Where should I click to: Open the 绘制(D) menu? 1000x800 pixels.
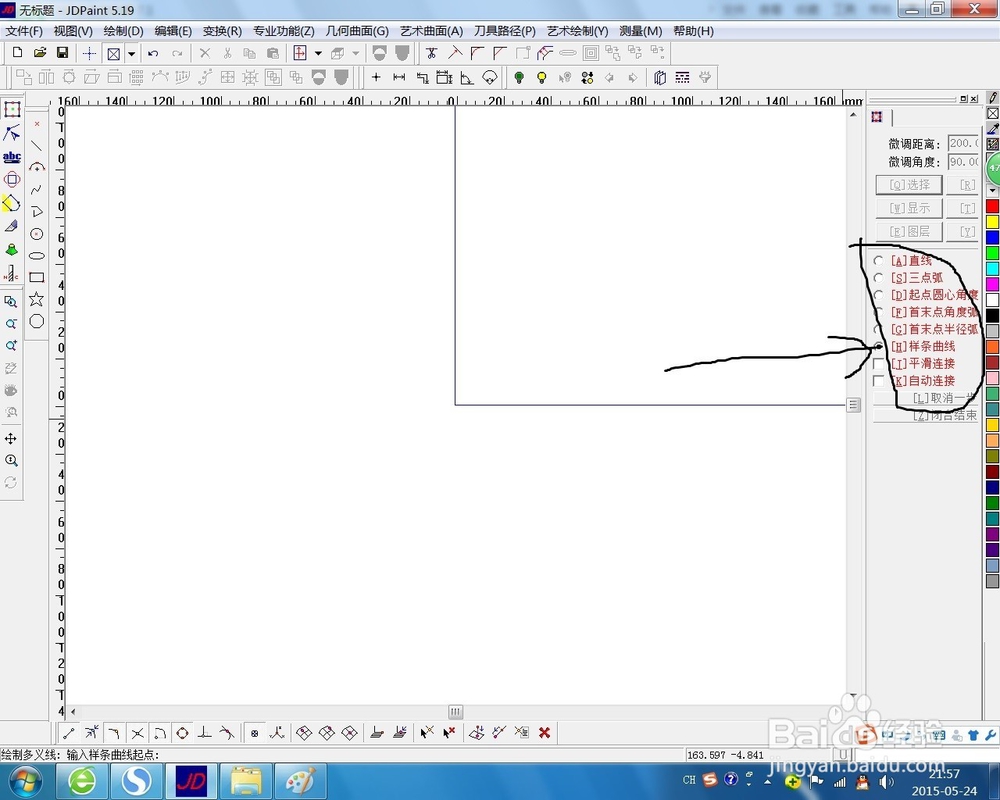click(123, 31)
